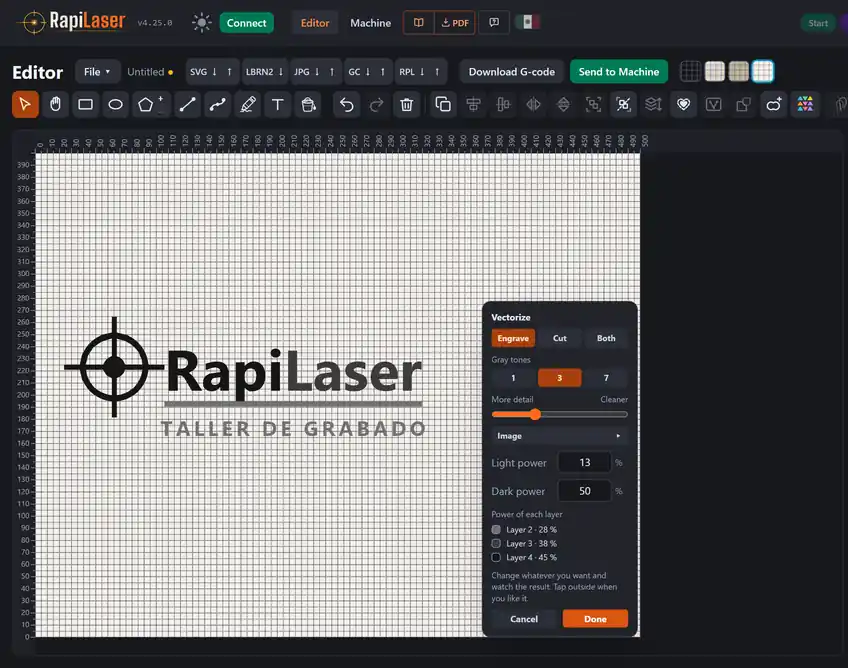Confirm vectorize with Done

pos(595,619)
